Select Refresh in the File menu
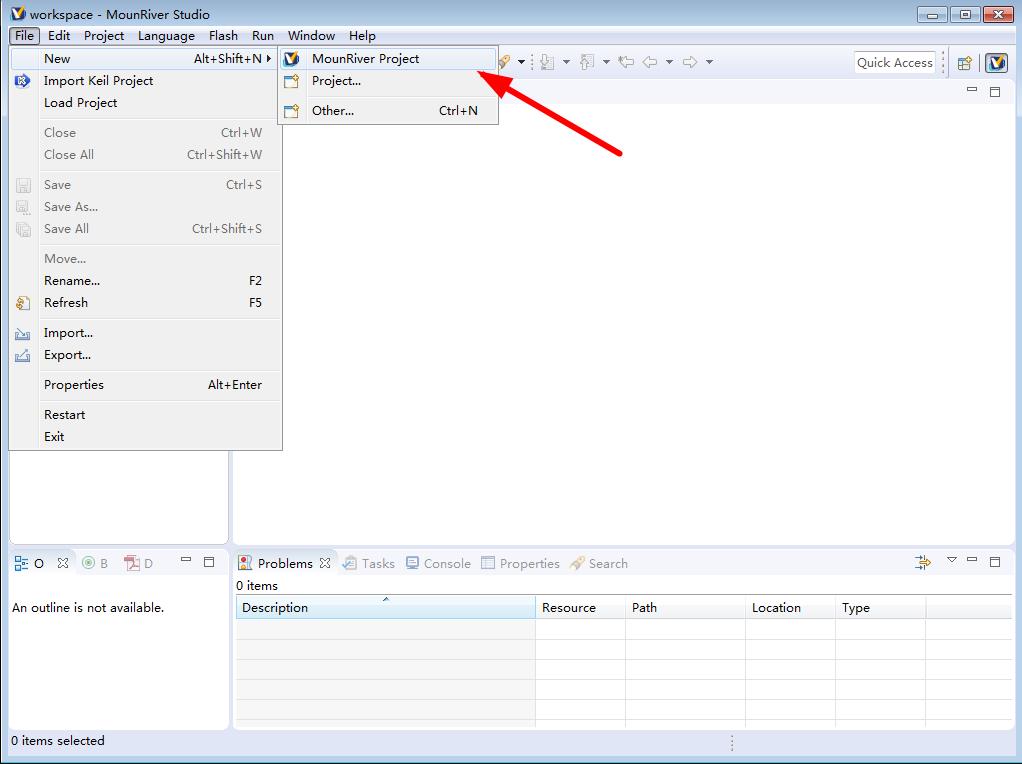 145,303
